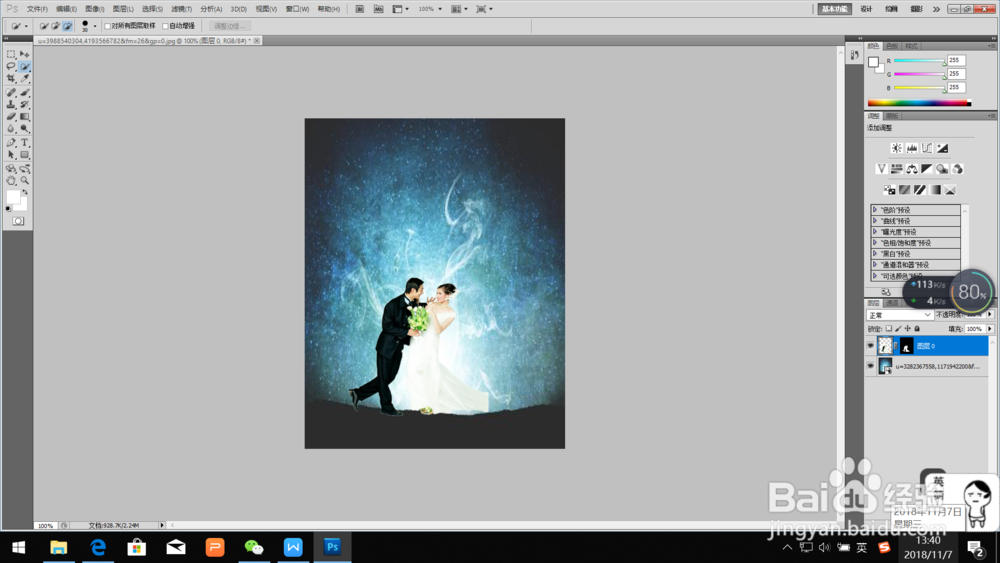Expand the "色阶"预设 presets group
The width and height of the screenshot is (1000, 563).
tap(875, 210)
